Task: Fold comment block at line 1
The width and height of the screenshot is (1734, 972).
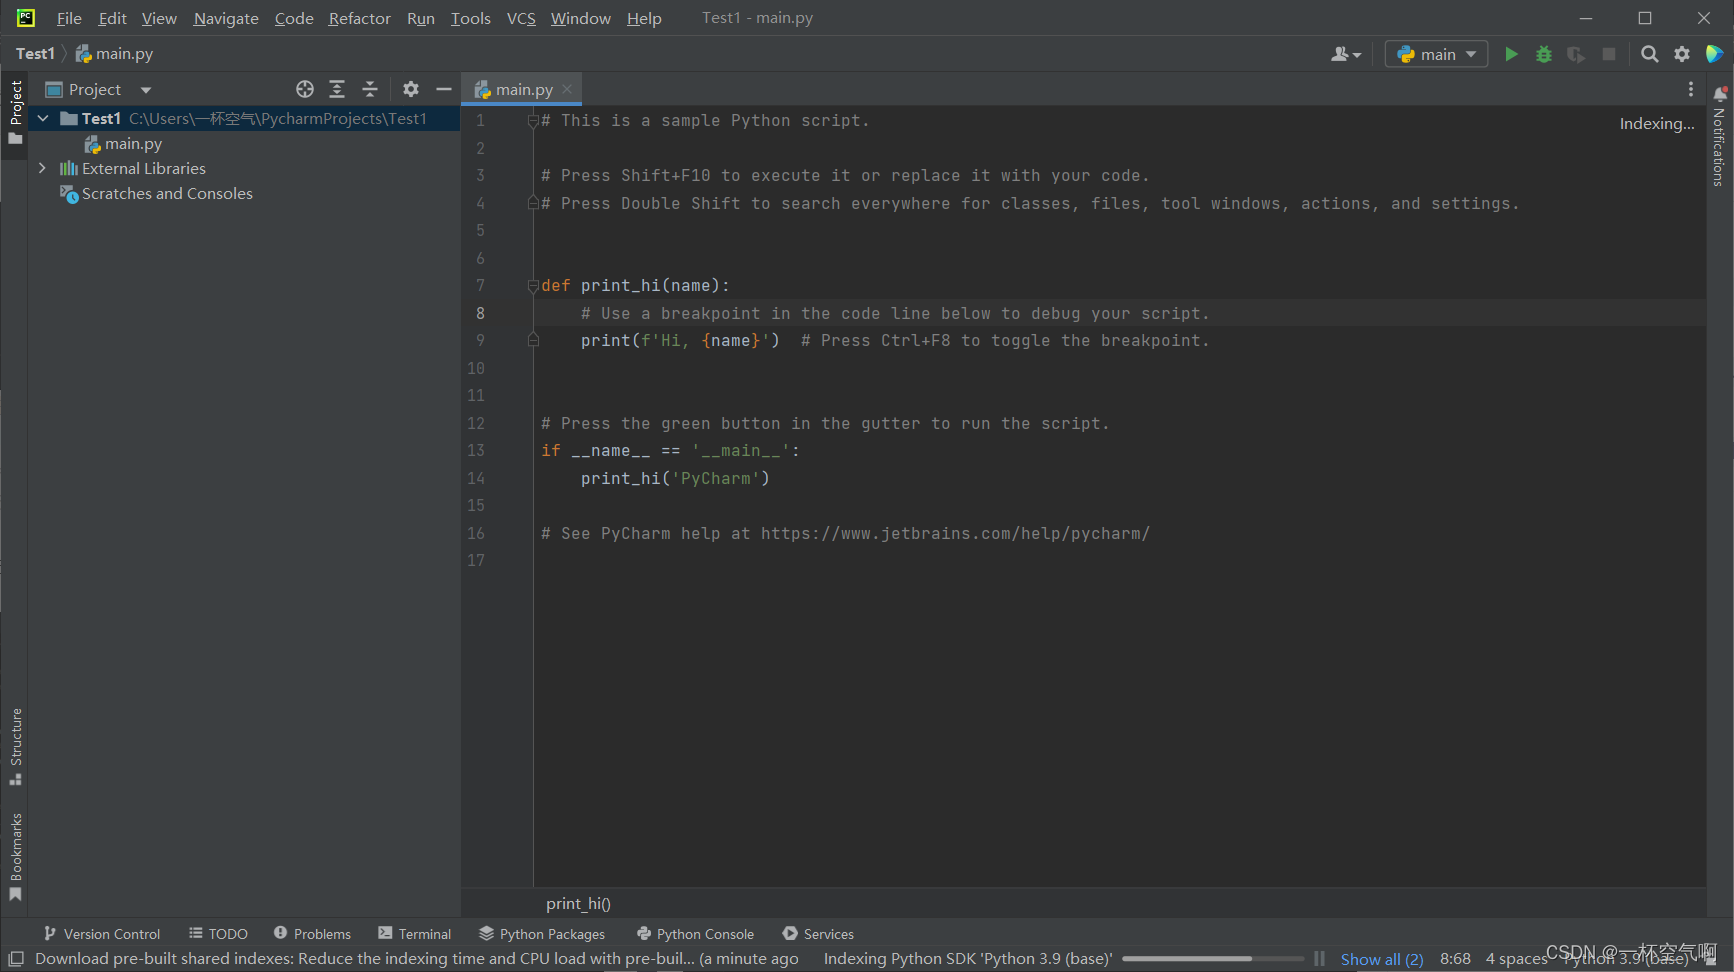Action: [x=533, y=121]
